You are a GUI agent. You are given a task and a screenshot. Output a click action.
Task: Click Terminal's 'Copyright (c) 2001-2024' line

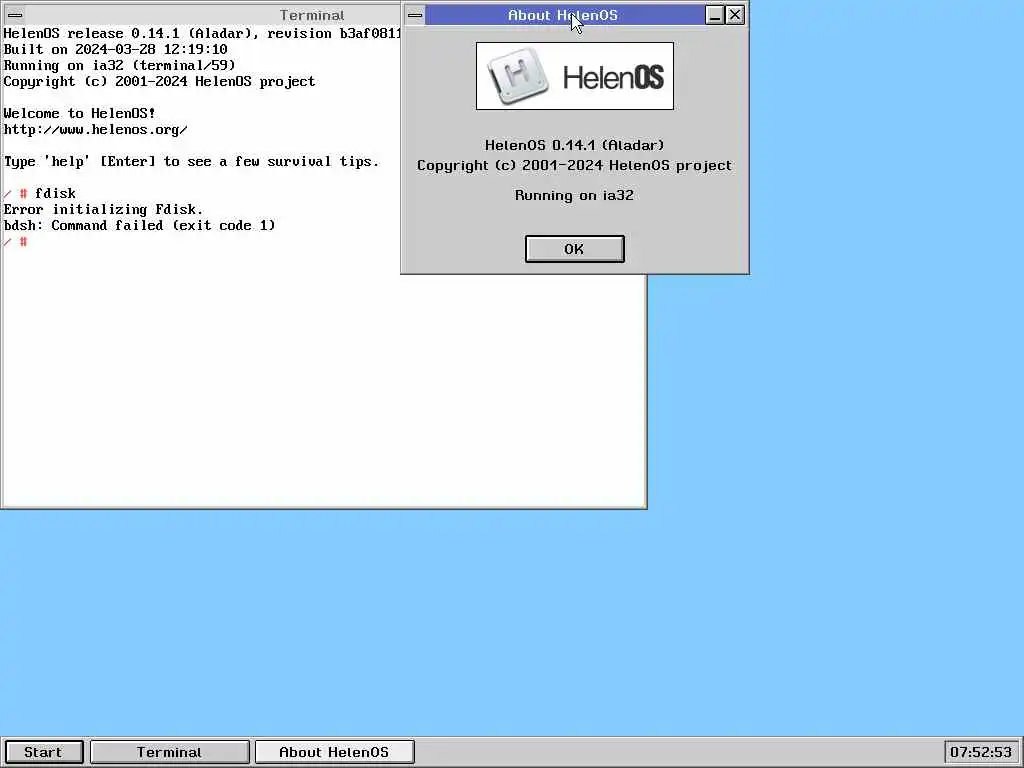pyautogui.click(x=159, y=82)
